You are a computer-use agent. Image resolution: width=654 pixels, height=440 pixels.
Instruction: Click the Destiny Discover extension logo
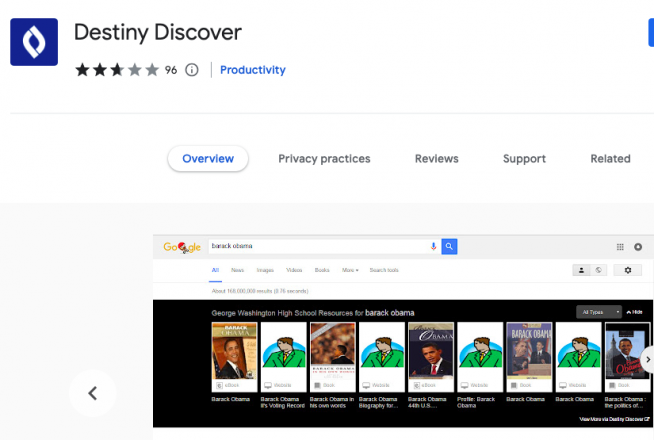[34, 42]
